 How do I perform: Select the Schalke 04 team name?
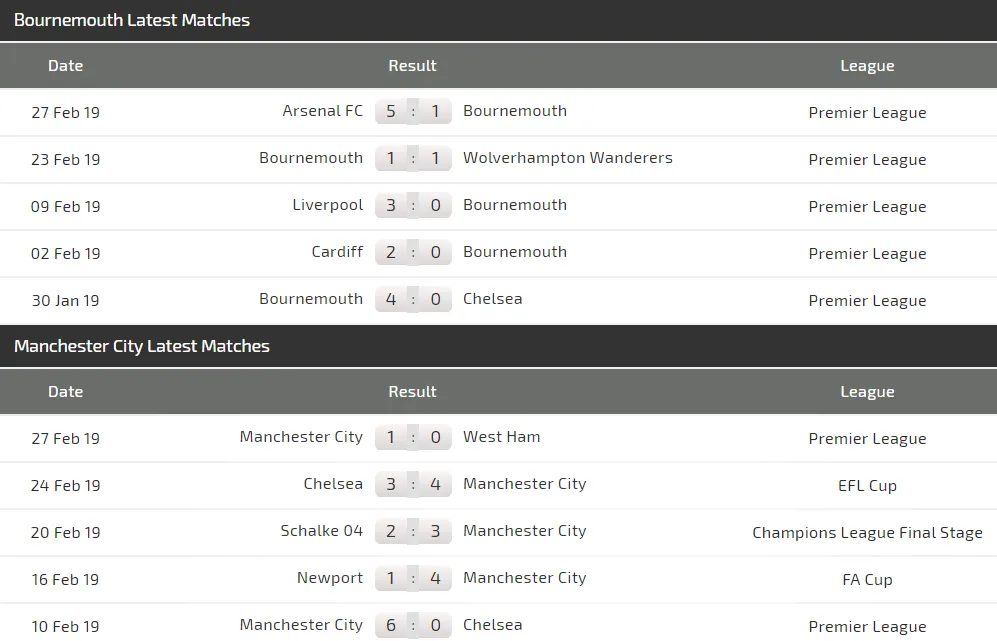point(322,531)
